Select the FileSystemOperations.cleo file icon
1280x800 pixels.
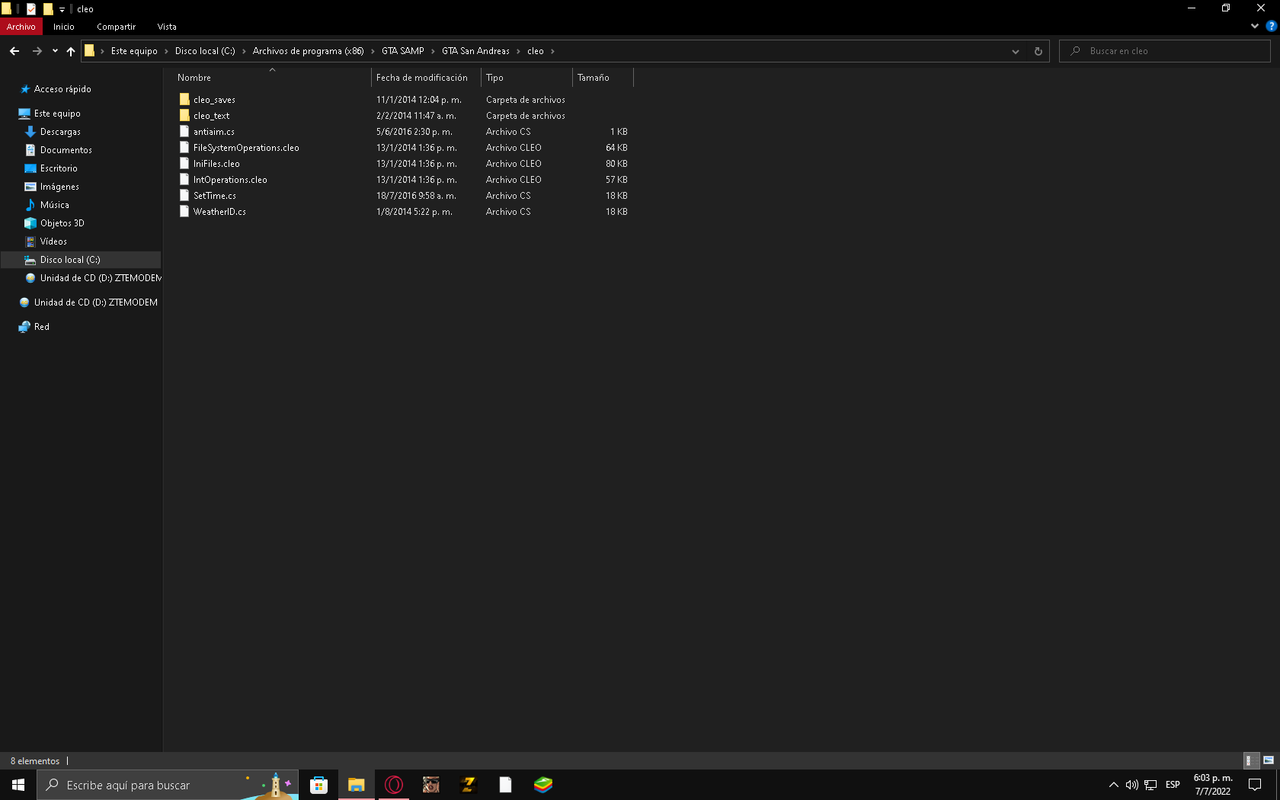tap(184, 148)
